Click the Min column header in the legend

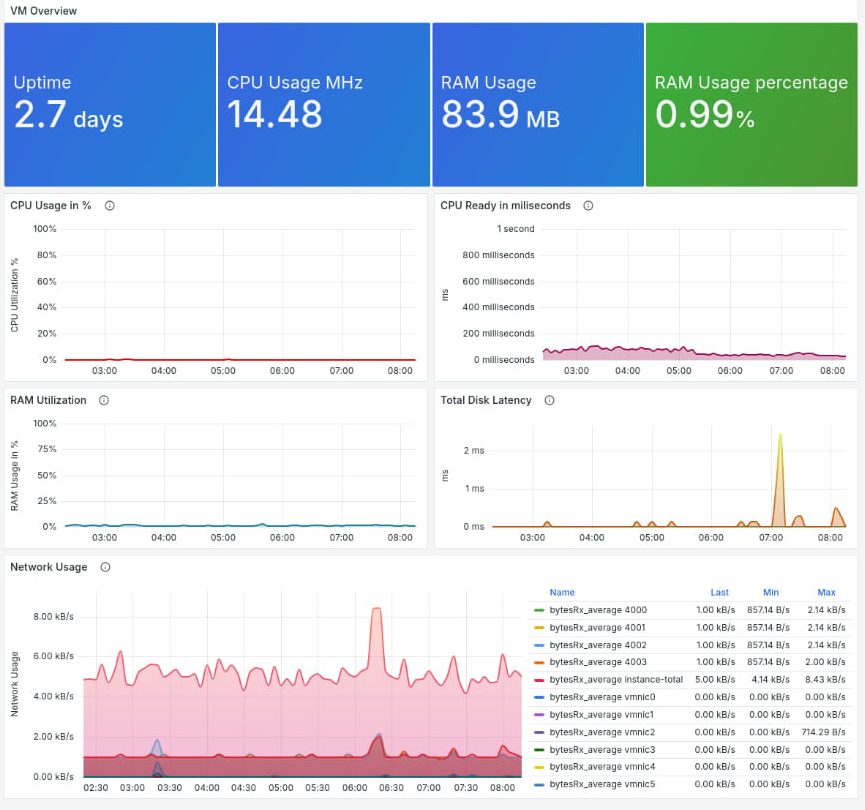click(x=773, y=592)
